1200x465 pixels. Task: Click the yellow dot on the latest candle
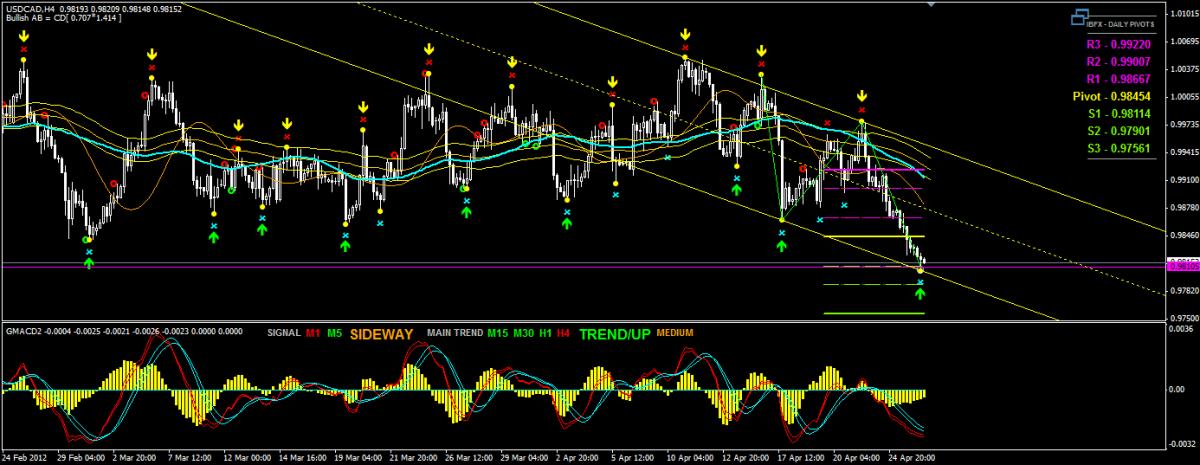(921, 270)
